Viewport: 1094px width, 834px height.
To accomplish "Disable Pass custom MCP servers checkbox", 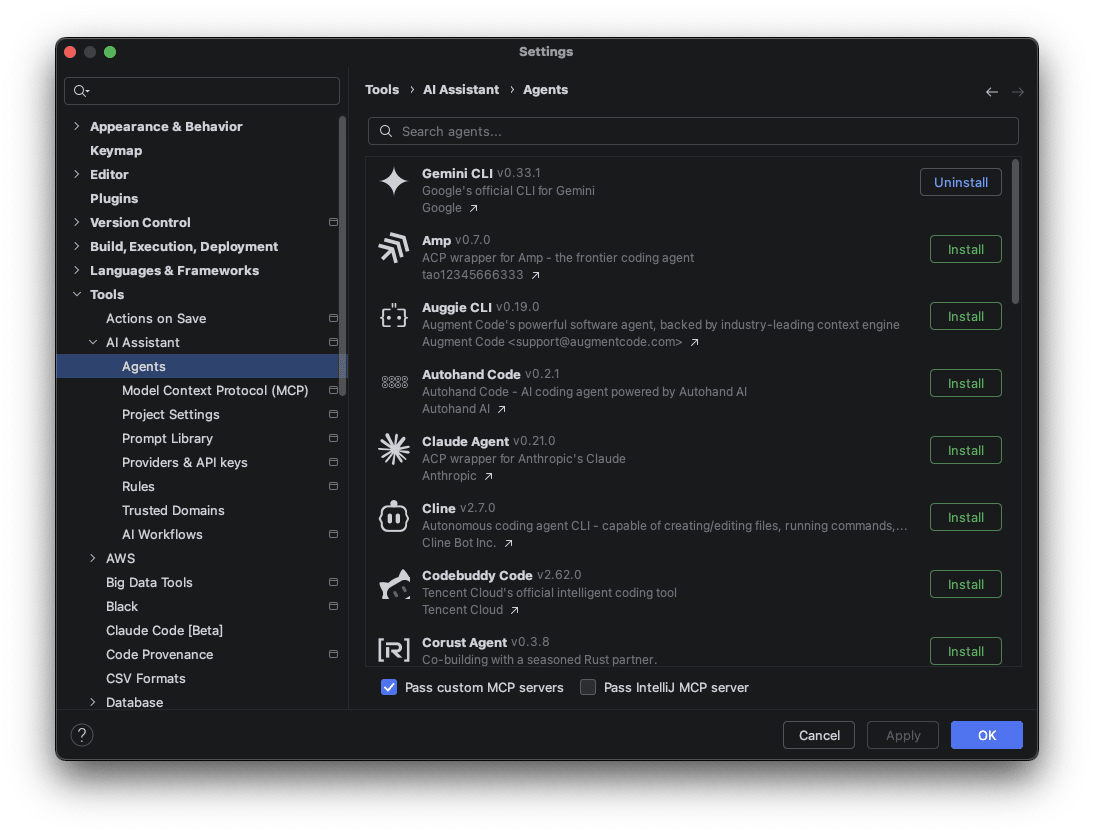I will pos(389,688).
